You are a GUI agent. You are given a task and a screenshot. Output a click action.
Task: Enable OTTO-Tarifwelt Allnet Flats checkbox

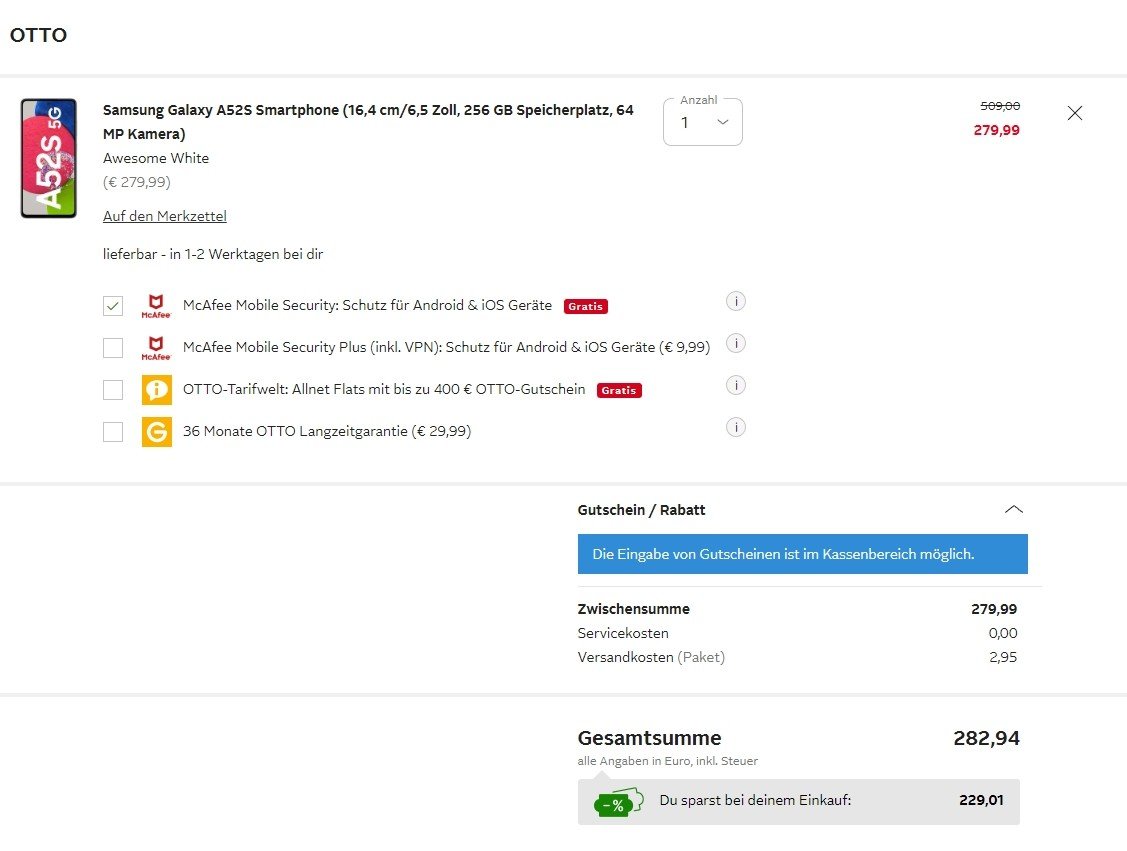point(113,390)
